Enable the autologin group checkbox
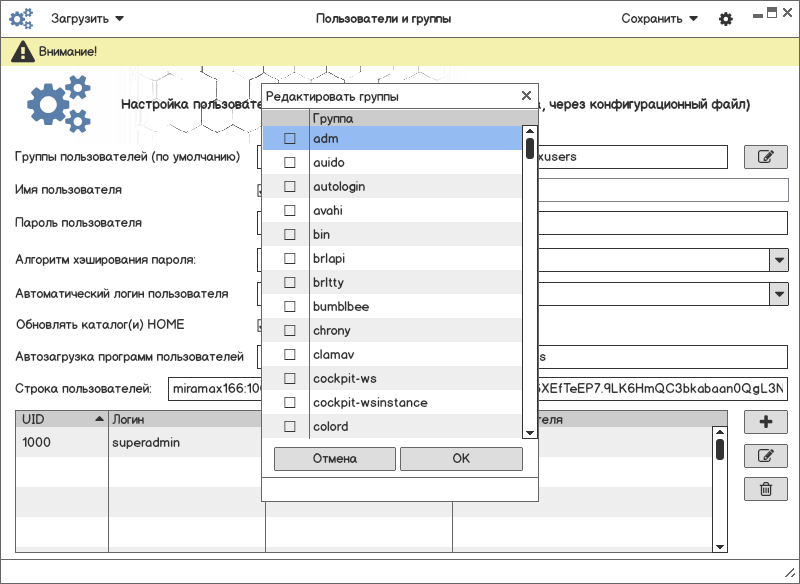Image resolution: width=800 pixels, height=584 pixels. [290, 186]
